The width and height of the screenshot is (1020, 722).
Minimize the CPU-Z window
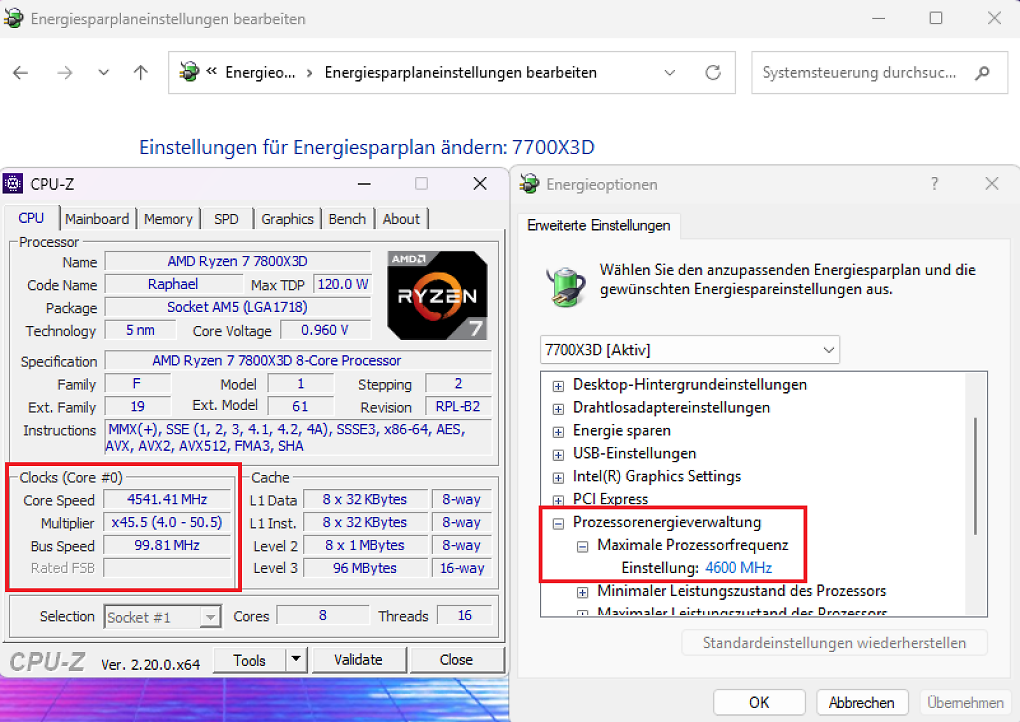click(x=364, y=184)
